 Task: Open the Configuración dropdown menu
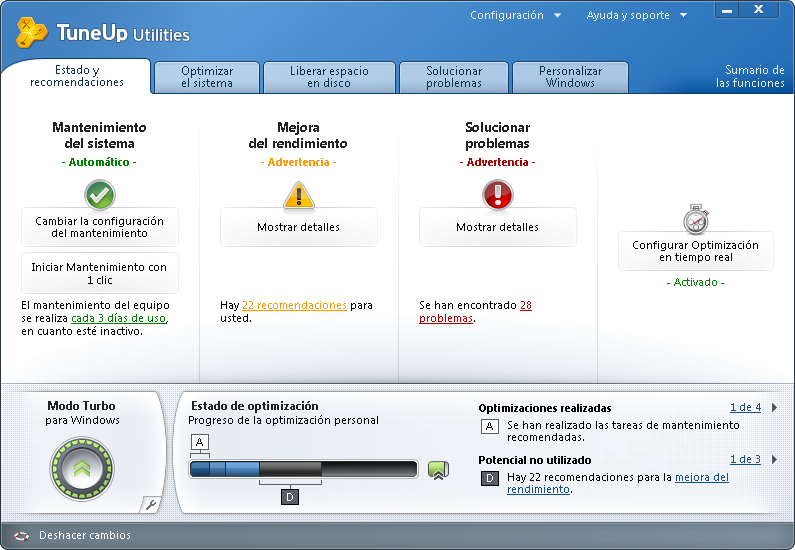pyautogui.click(x=515, y=15)
